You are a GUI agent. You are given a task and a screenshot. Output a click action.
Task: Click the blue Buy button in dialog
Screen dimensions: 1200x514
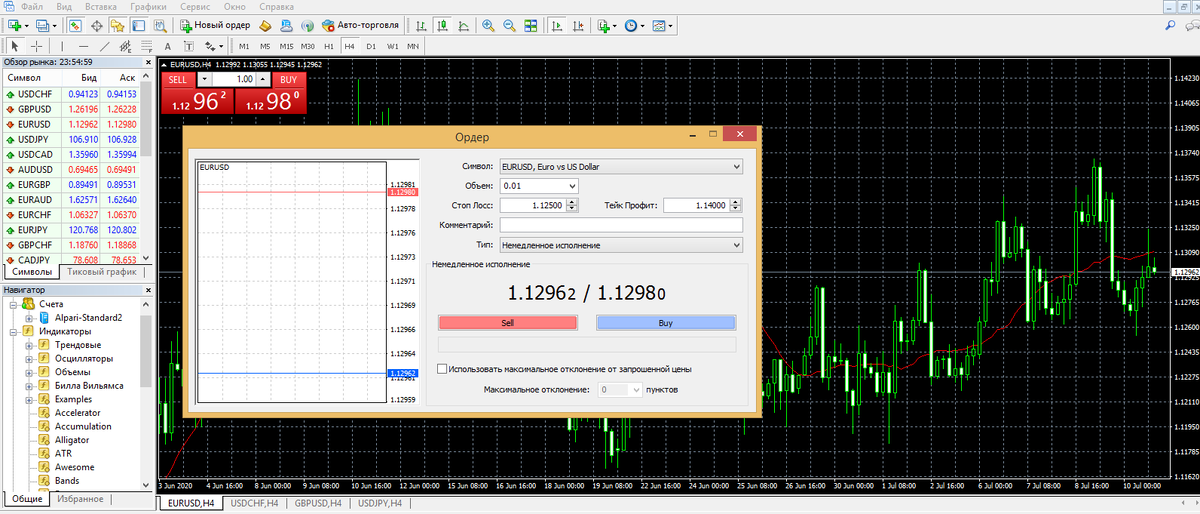[x=666, y=323]
